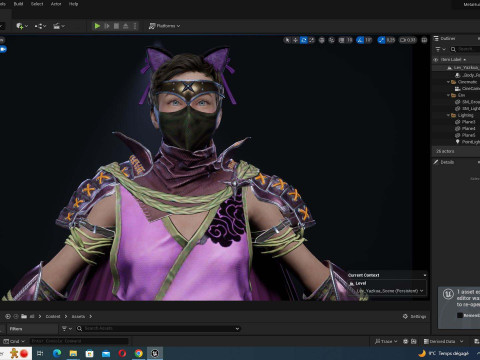
Task: Go forward in Content Browser history
Action: click(15, 316)
